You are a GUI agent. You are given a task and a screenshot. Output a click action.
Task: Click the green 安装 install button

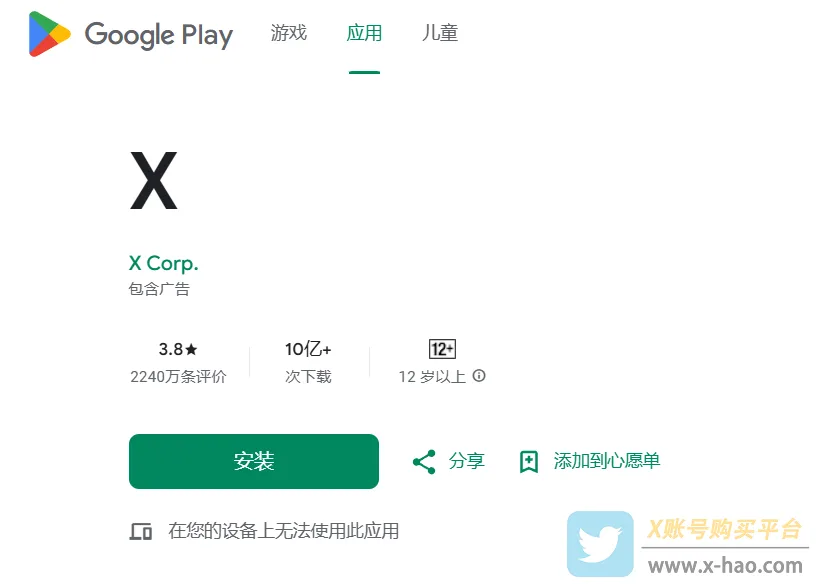pos(254,461)
